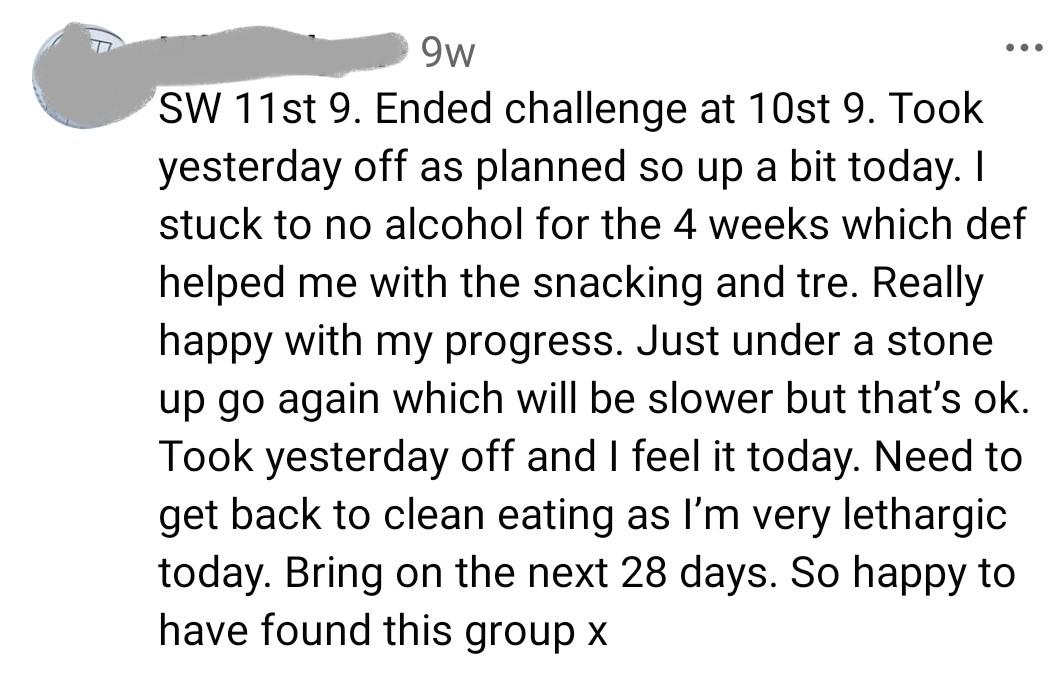Click 'Took yesterday off and I feel'
Viewport: 1061px width, 682px height.
point(428,457)
